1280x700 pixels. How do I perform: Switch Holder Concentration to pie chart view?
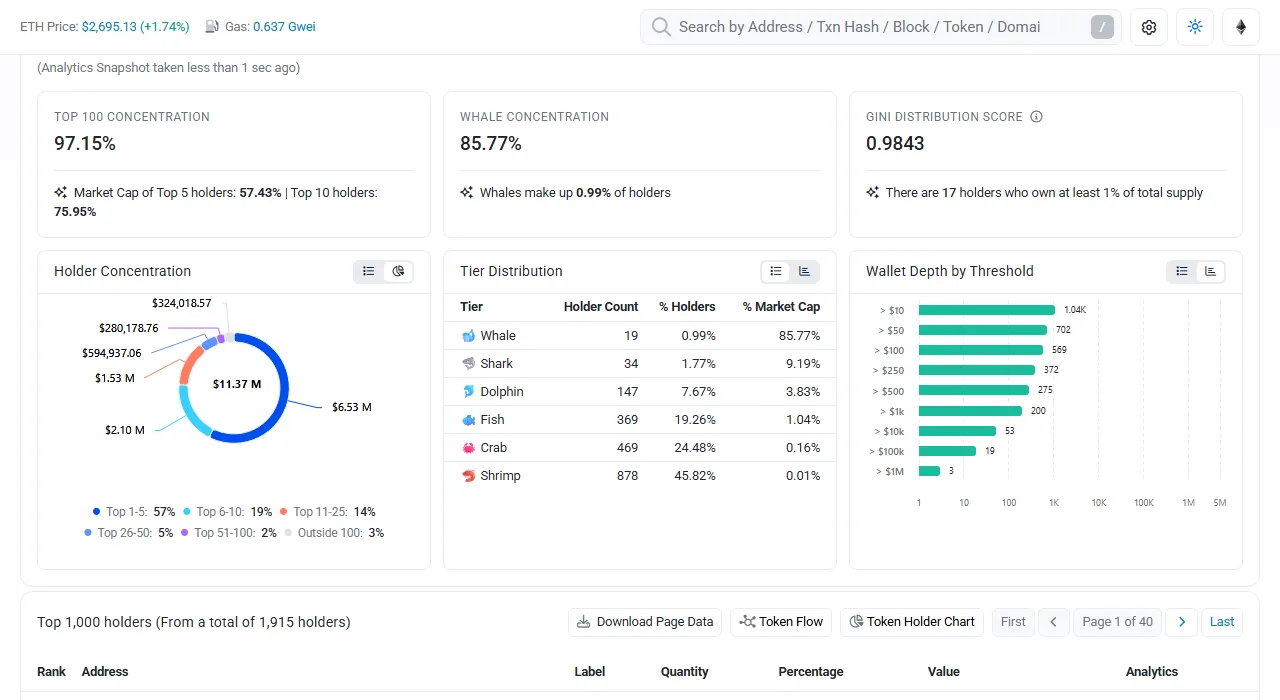(398, 271)
